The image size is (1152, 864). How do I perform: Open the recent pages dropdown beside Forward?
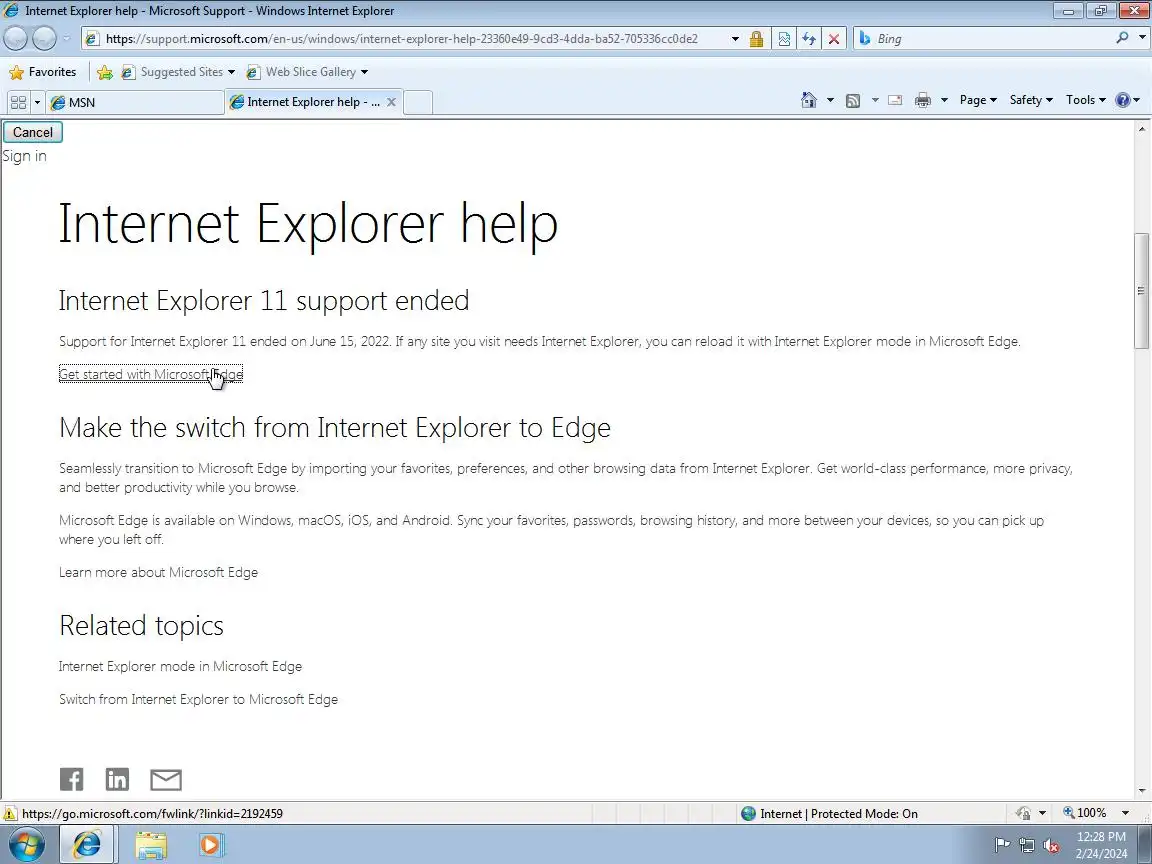66,38
